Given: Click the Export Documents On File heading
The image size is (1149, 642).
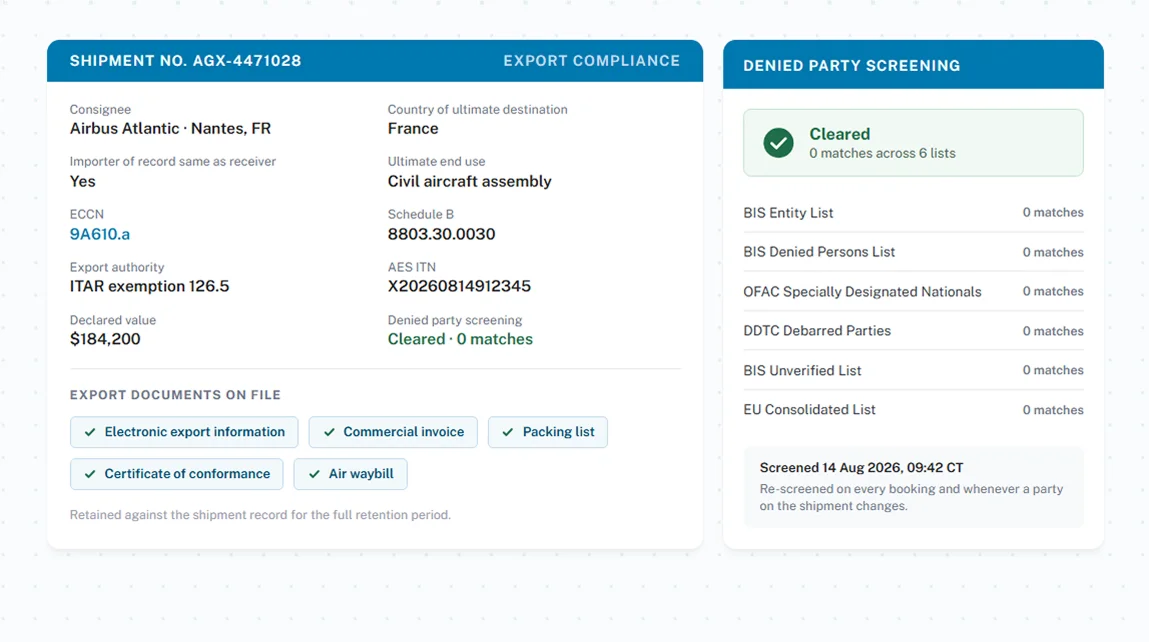Looking at the screenshot, I should click(175, 395).
